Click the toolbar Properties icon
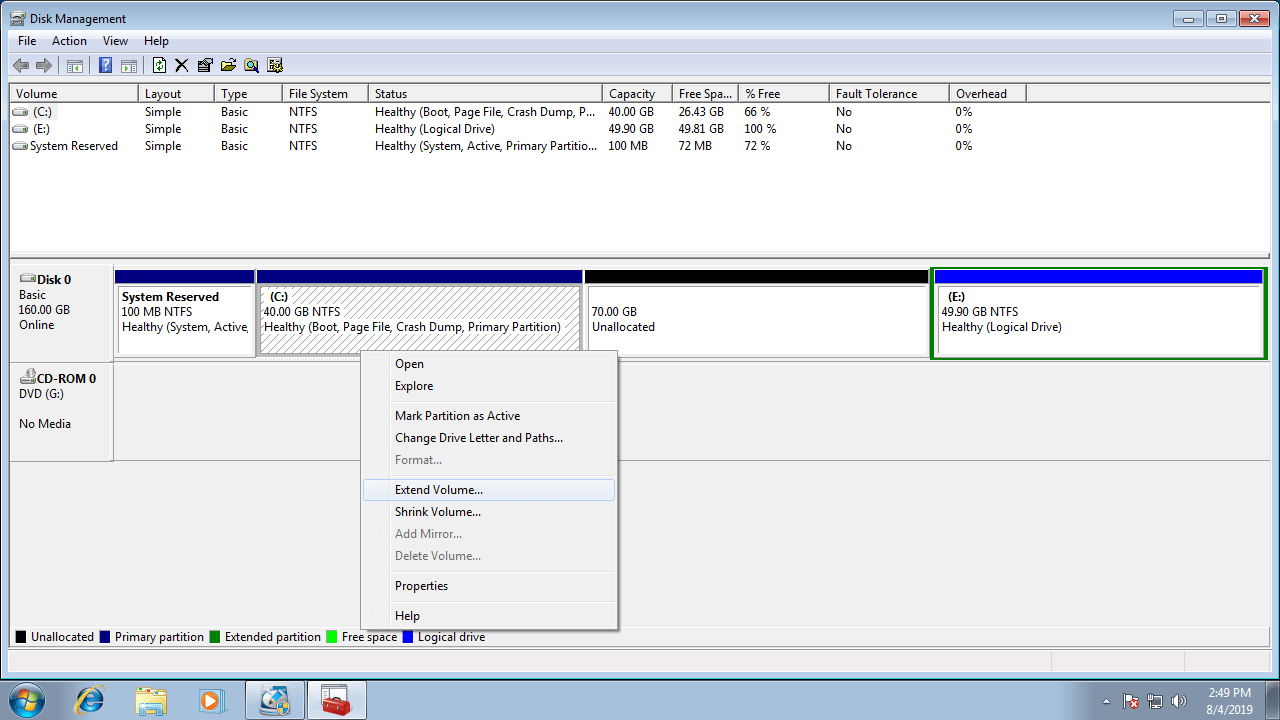1280x720 pixels. [x=205, y=65]
